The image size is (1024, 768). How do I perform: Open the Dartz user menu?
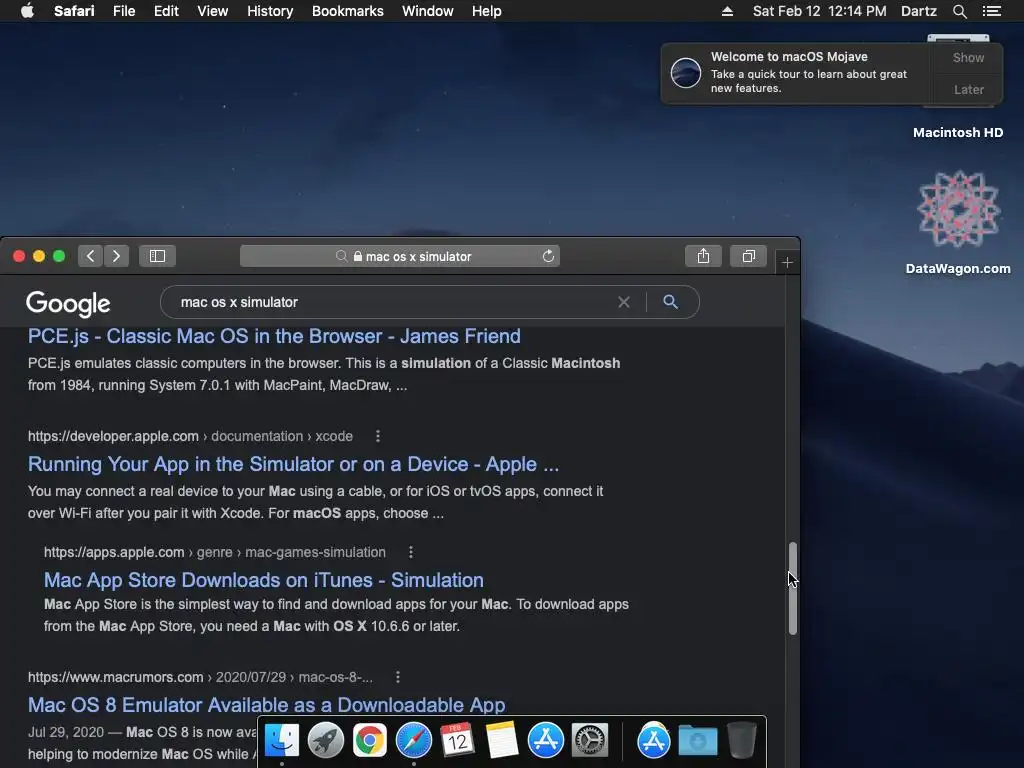click(x=919, y=11)
